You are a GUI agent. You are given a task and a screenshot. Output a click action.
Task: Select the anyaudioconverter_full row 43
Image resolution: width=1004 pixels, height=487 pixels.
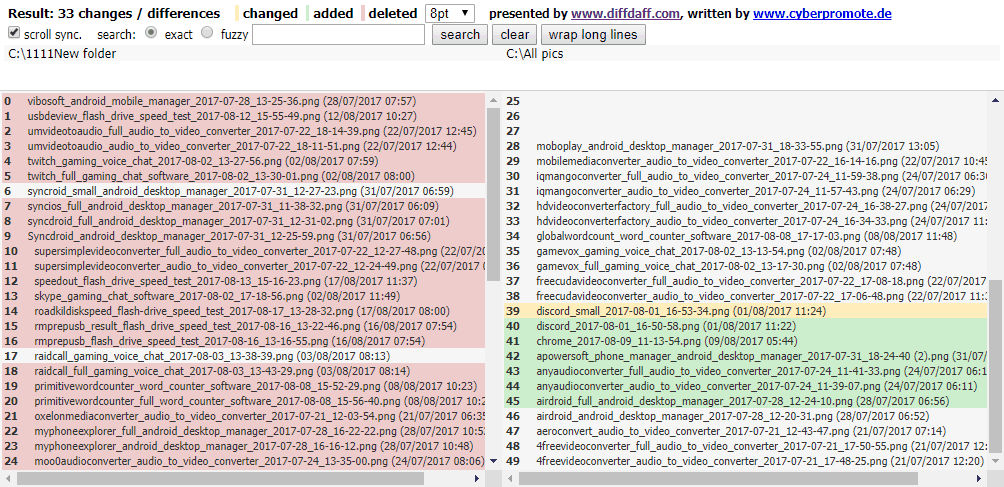[745, 371]
